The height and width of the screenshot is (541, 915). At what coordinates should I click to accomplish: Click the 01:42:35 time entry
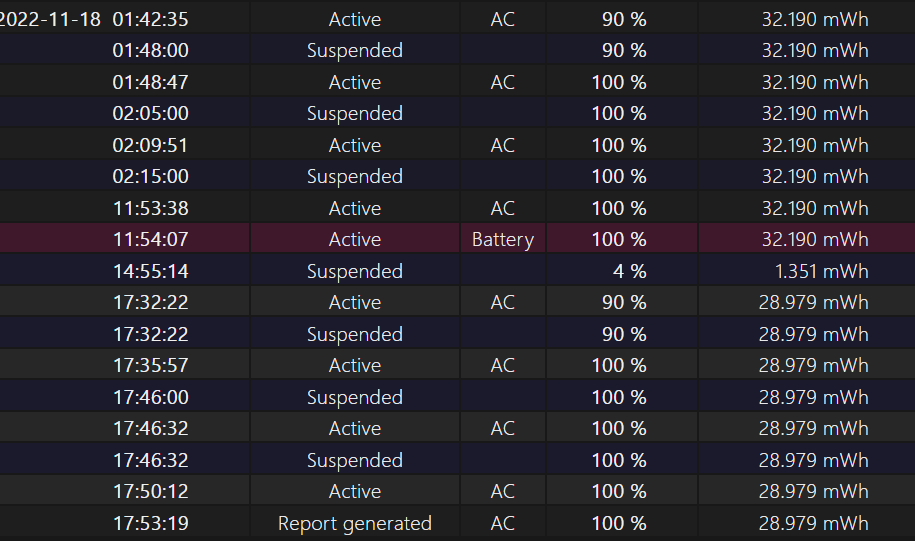point(151,19)
